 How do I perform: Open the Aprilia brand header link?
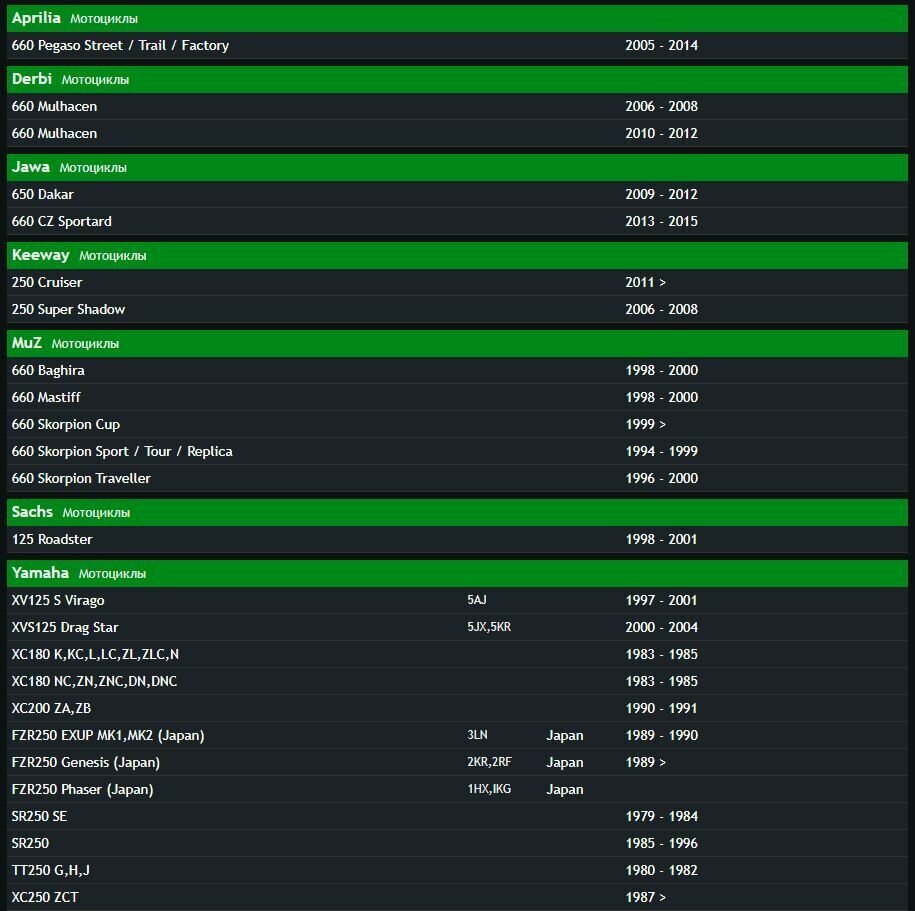[x=36, y=18]
